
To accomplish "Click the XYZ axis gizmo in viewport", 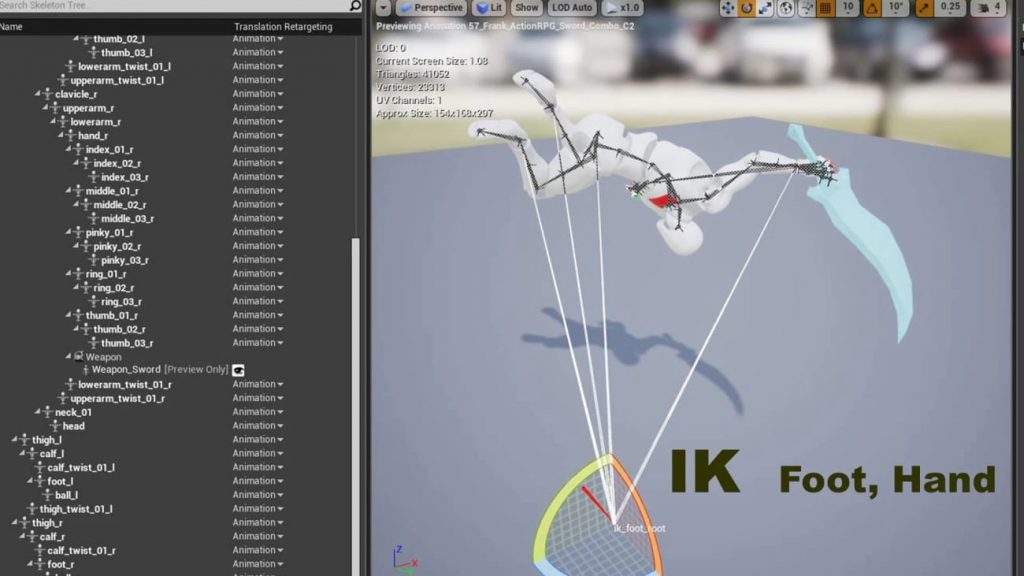I will 404,560.
